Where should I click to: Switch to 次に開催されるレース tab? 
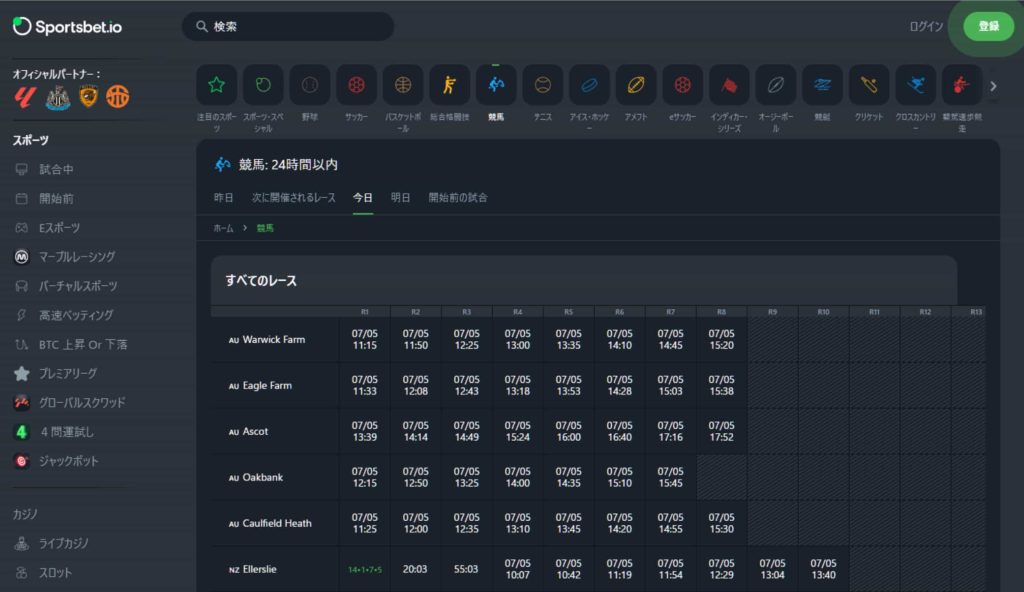pyautogui.click(x=294, y=197)
